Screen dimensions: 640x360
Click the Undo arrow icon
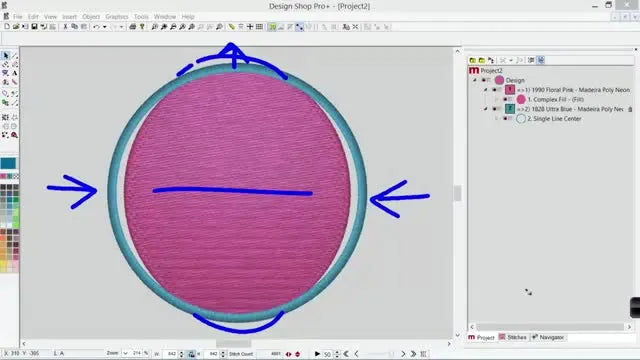pyautogui.click(x=96, y=27)
